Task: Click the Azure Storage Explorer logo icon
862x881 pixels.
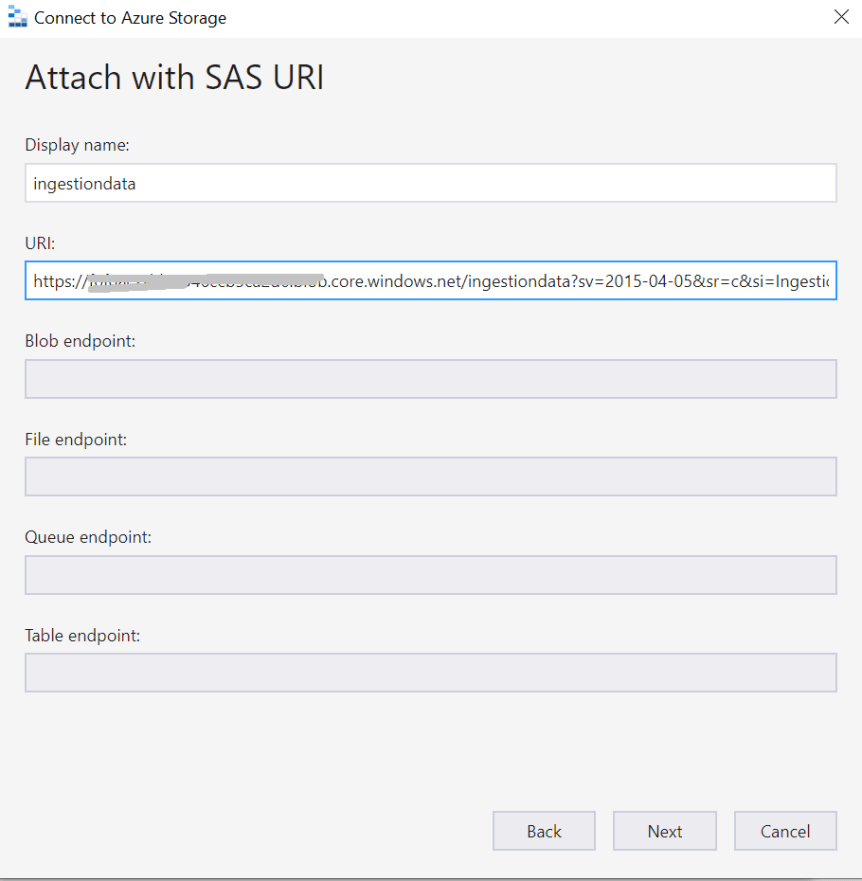Action: (17, 17)
